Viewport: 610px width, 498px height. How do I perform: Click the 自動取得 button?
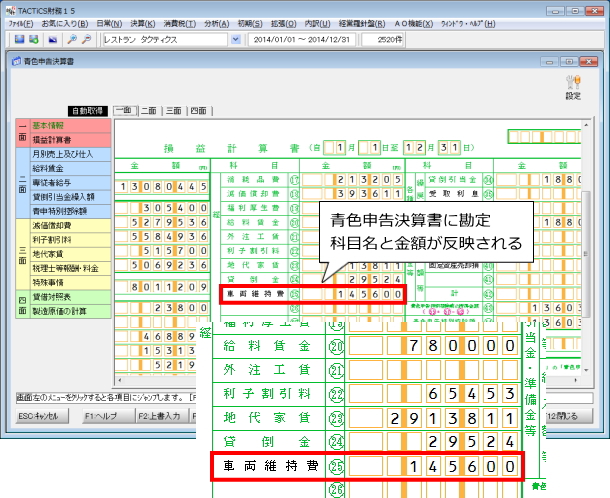pos(88,111)
